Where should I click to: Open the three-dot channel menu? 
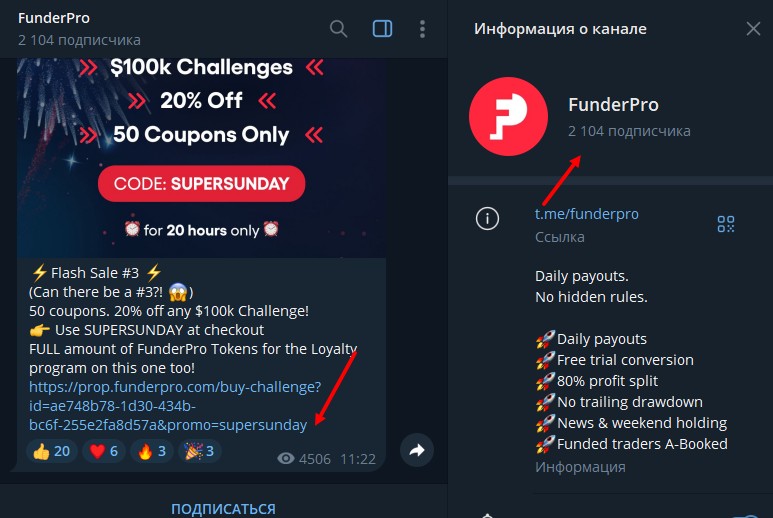point(422,29)
